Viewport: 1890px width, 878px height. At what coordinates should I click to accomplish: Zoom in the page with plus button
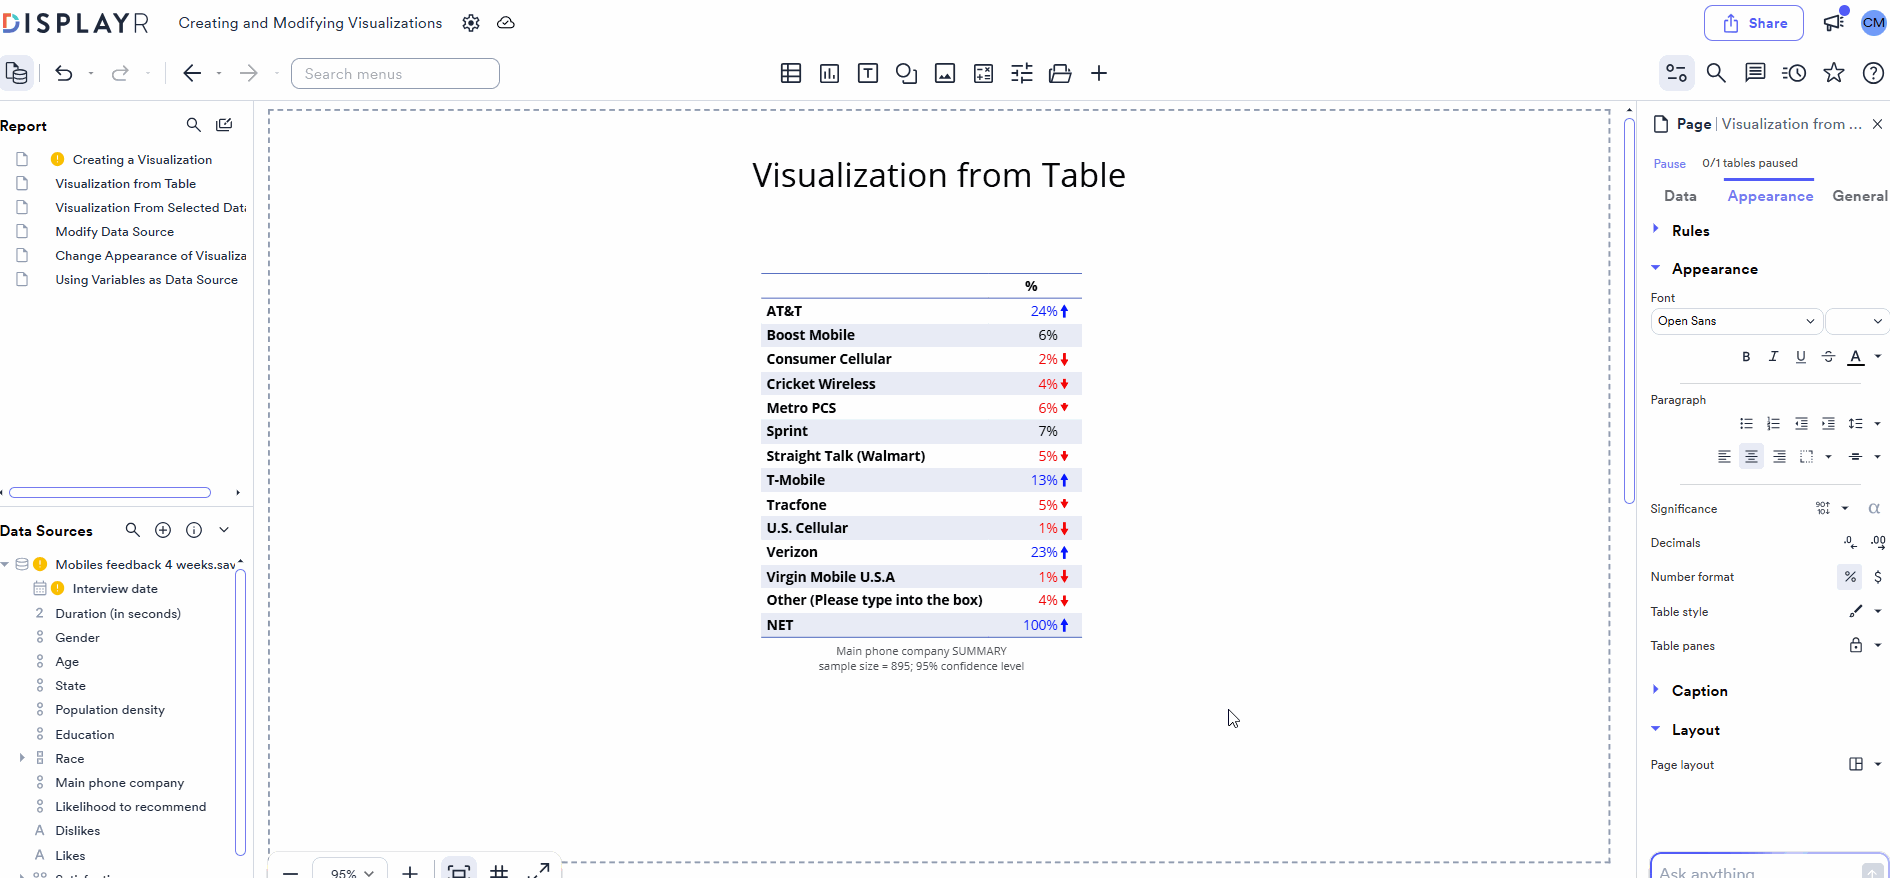coord(410,872)
